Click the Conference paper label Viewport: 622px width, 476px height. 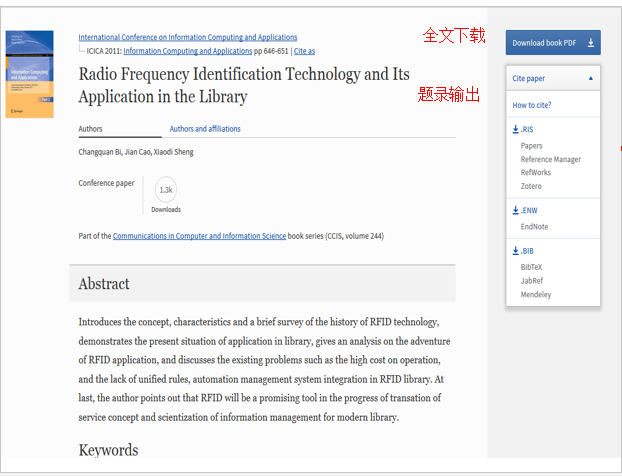point(106,183)
